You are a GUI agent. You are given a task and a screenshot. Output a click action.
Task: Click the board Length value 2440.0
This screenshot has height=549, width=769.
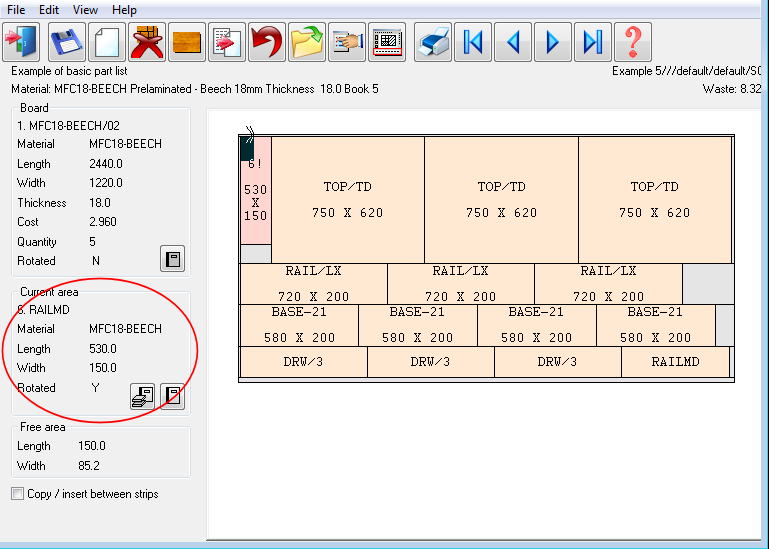[106, 164]
